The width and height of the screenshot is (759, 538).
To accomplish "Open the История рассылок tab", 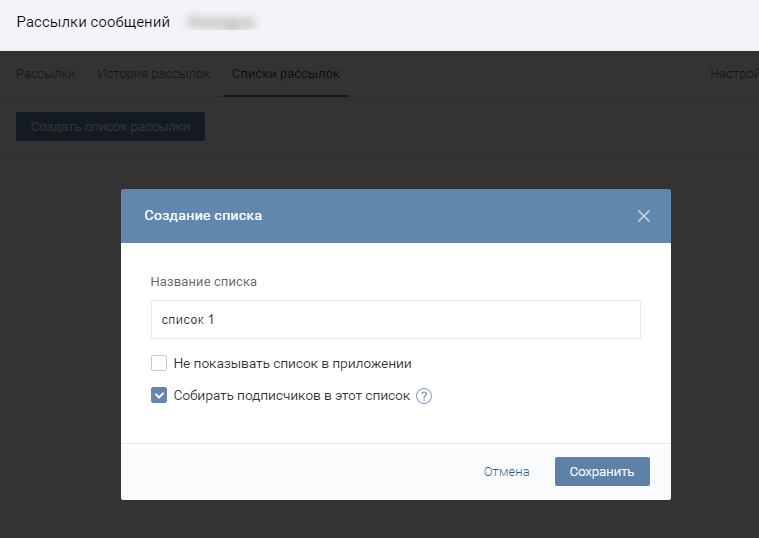I will coord(153,74).
